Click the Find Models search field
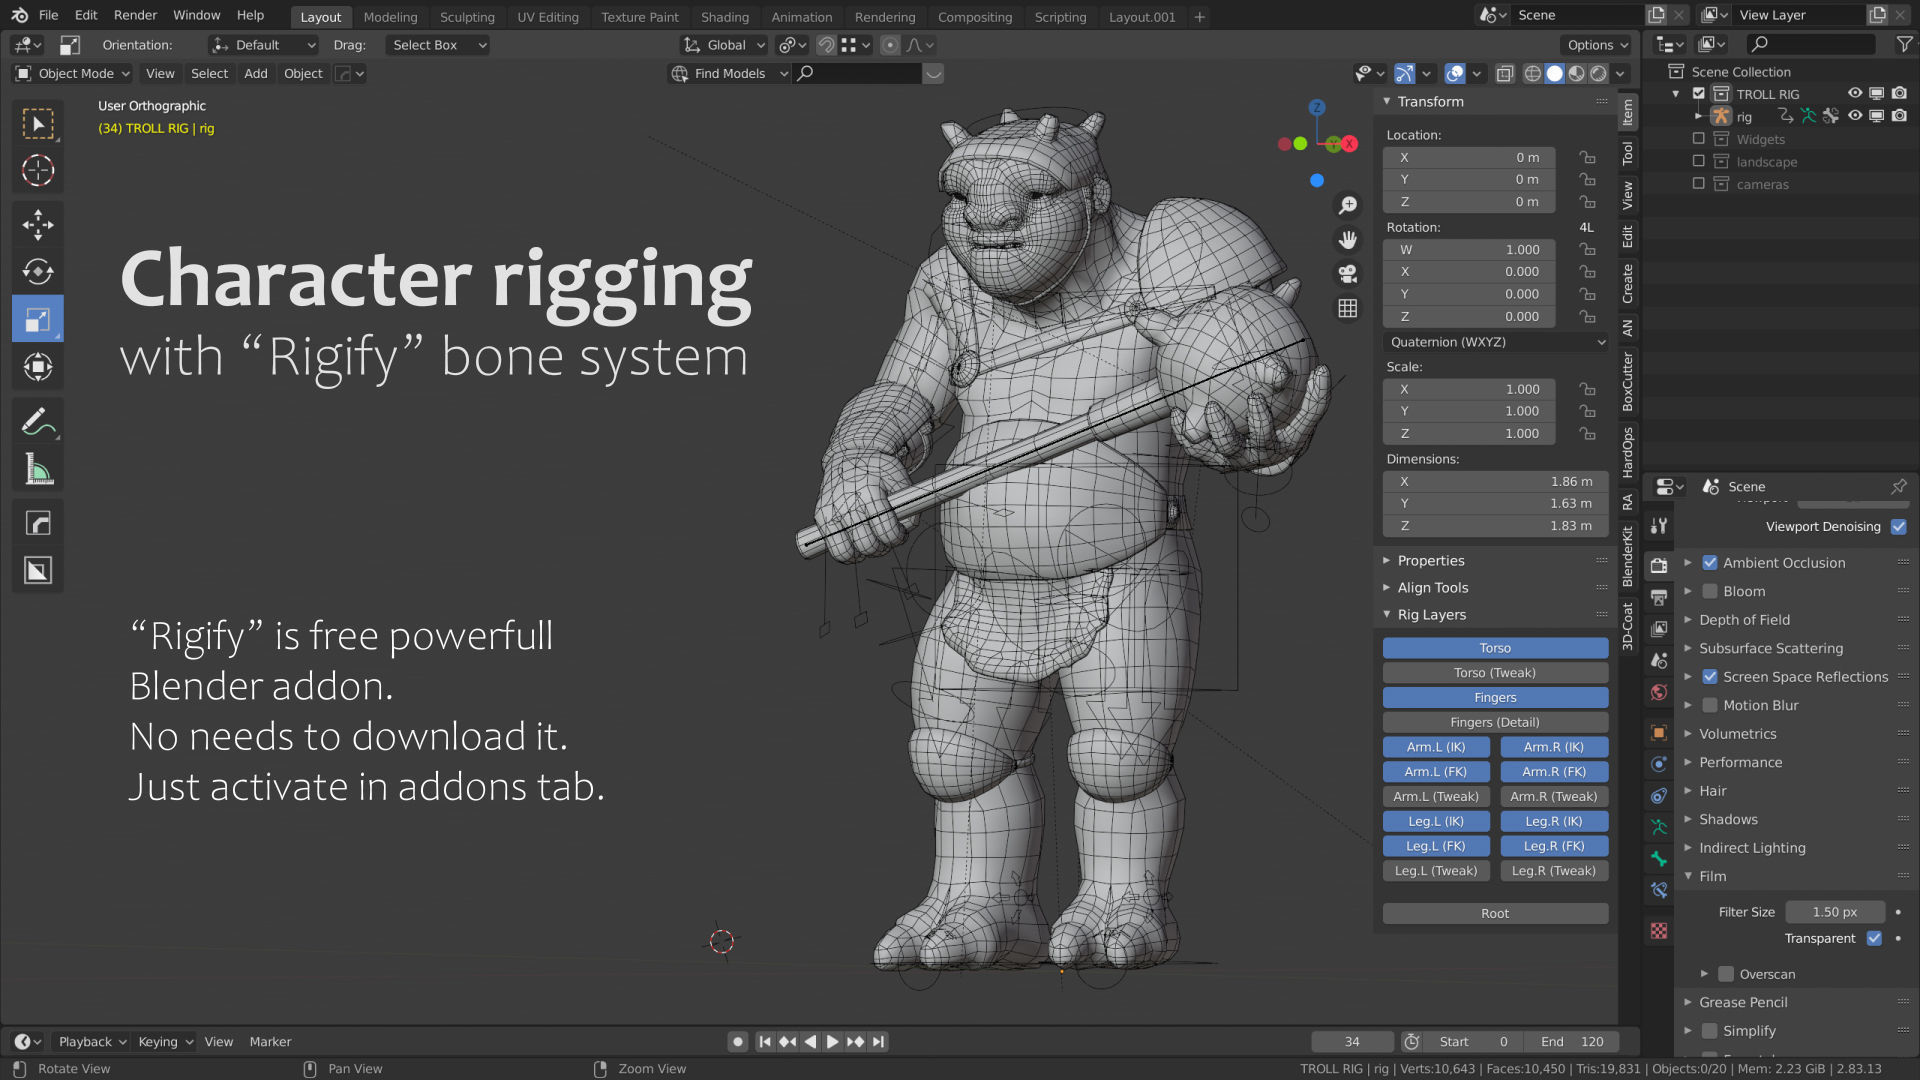1920x1080 pixels. [x=858, y=73]
